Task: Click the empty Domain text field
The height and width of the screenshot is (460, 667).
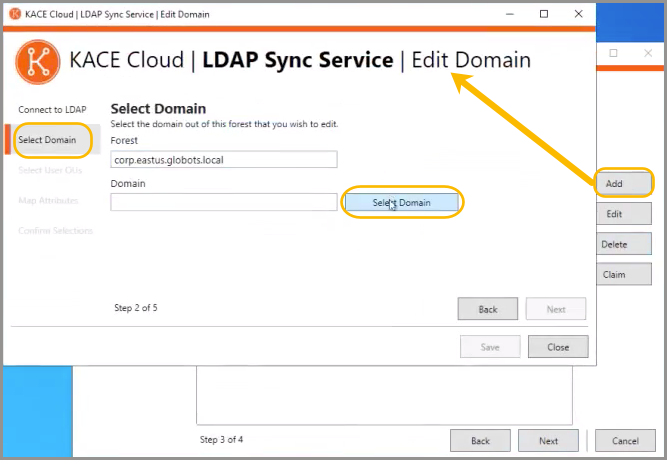Action: pyautogui.click(x=224, y=202)
